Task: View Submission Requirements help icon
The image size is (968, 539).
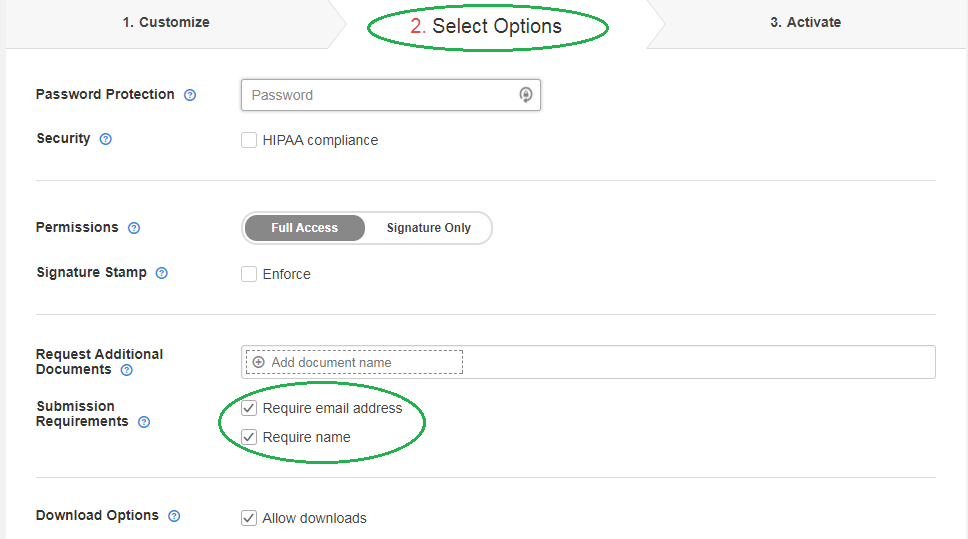Action: click(x=144, y=422)
